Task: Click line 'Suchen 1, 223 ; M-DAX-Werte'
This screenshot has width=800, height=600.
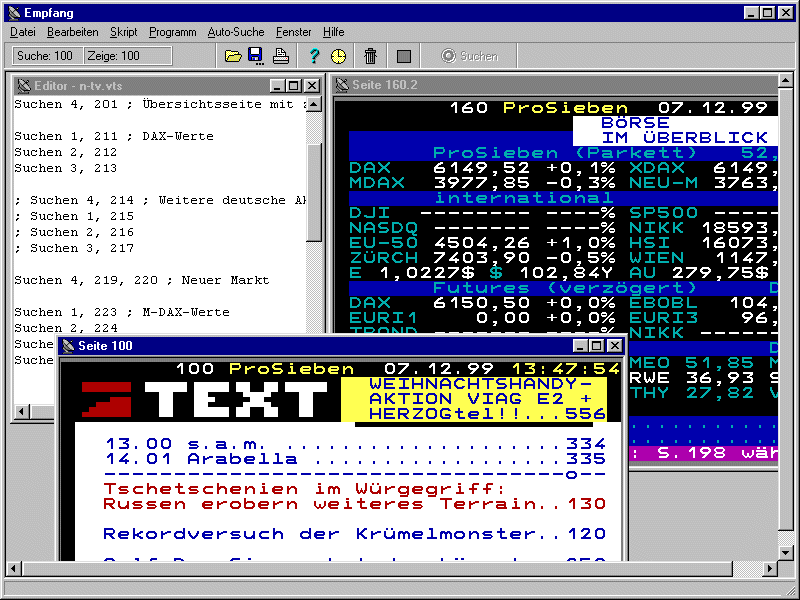Action: pos(121,312)
